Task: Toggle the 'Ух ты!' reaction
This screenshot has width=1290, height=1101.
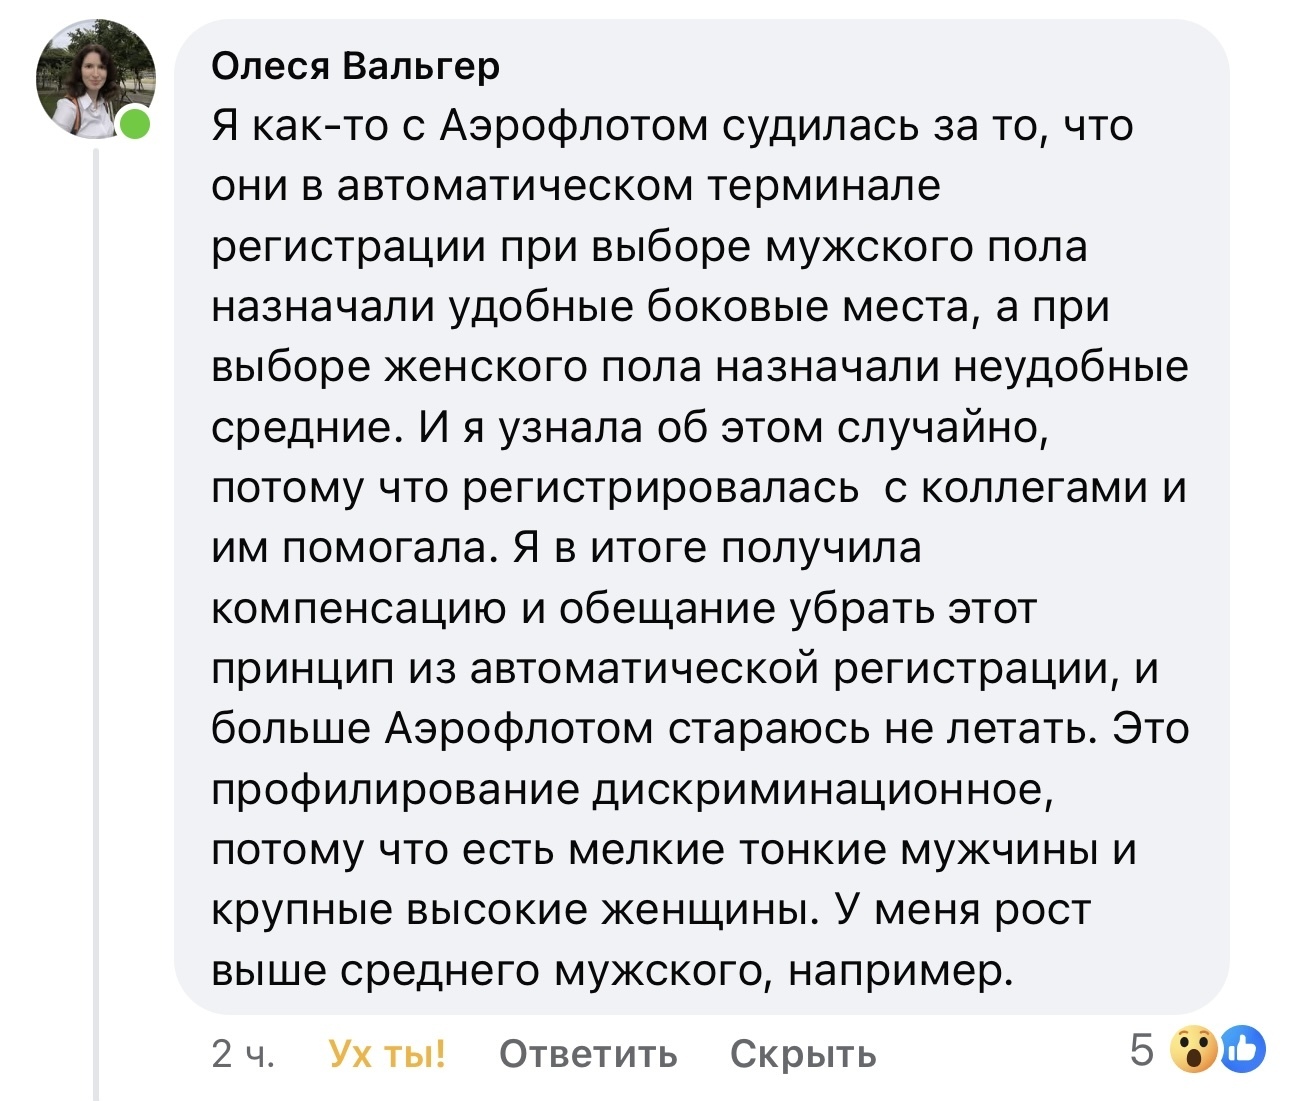Action: (x=387, y=1053)
